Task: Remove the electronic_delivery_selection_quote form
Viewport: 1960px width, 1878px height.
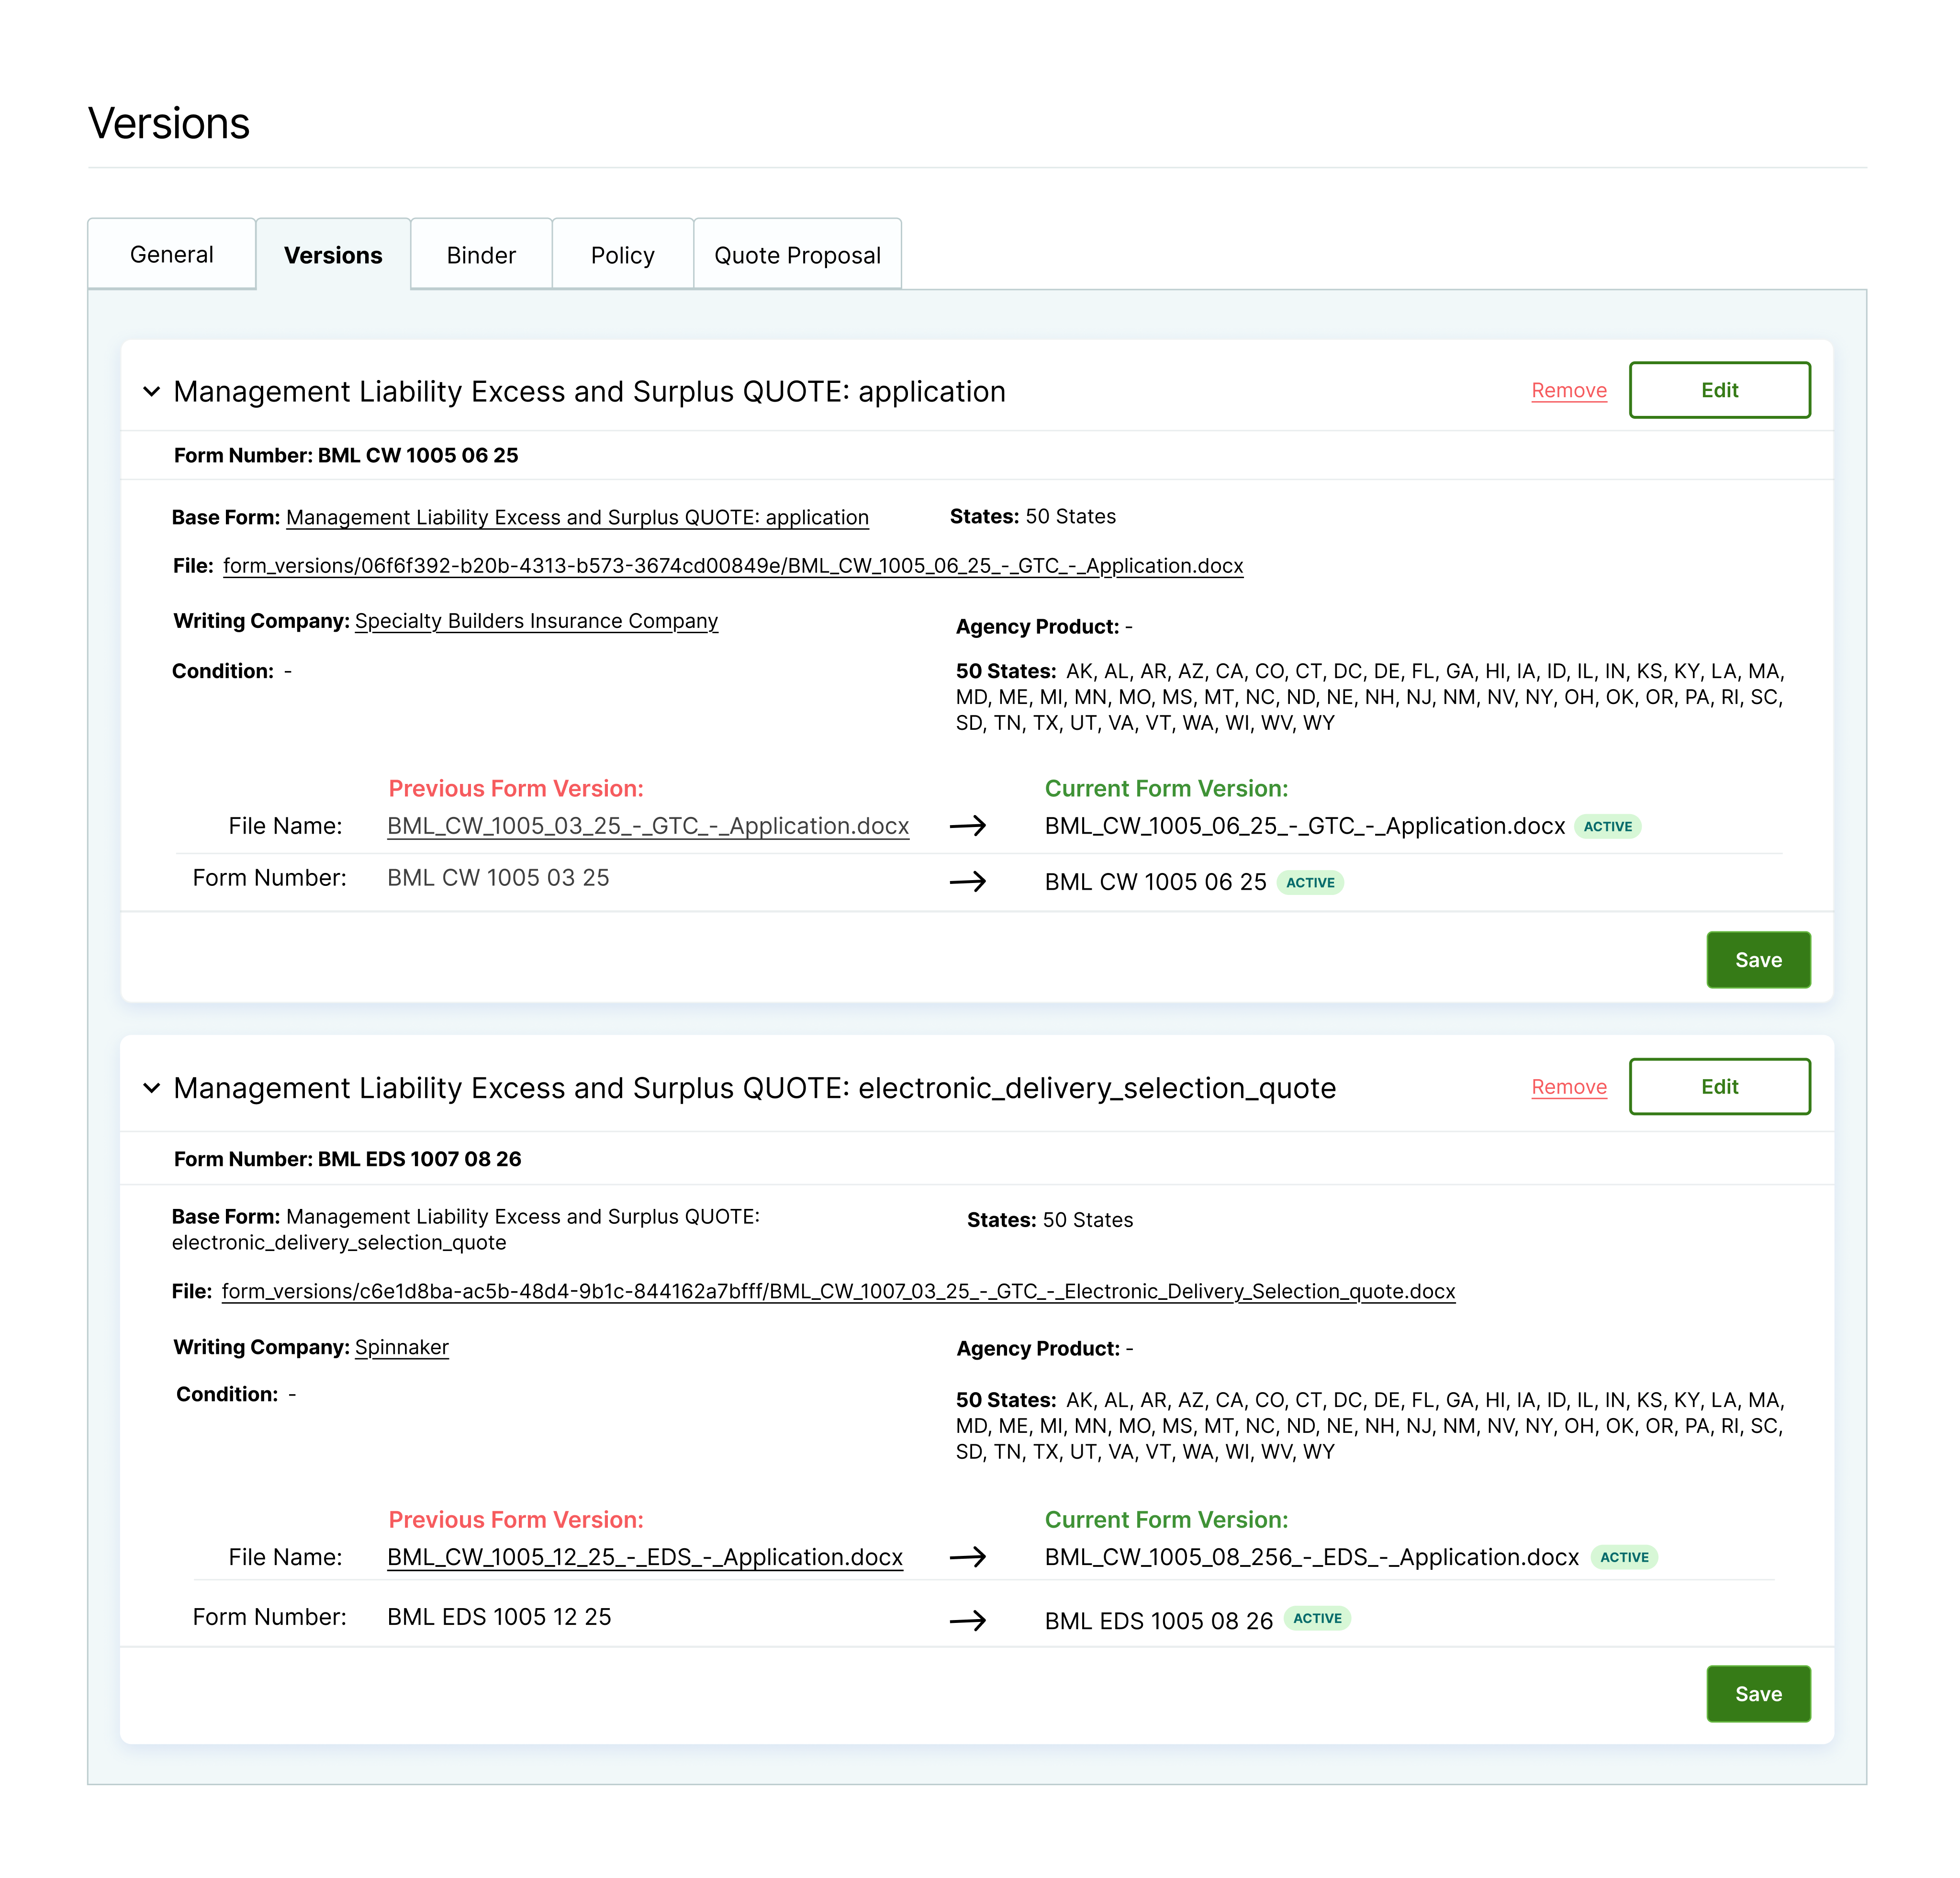Action: [x=1568, y=1087]
